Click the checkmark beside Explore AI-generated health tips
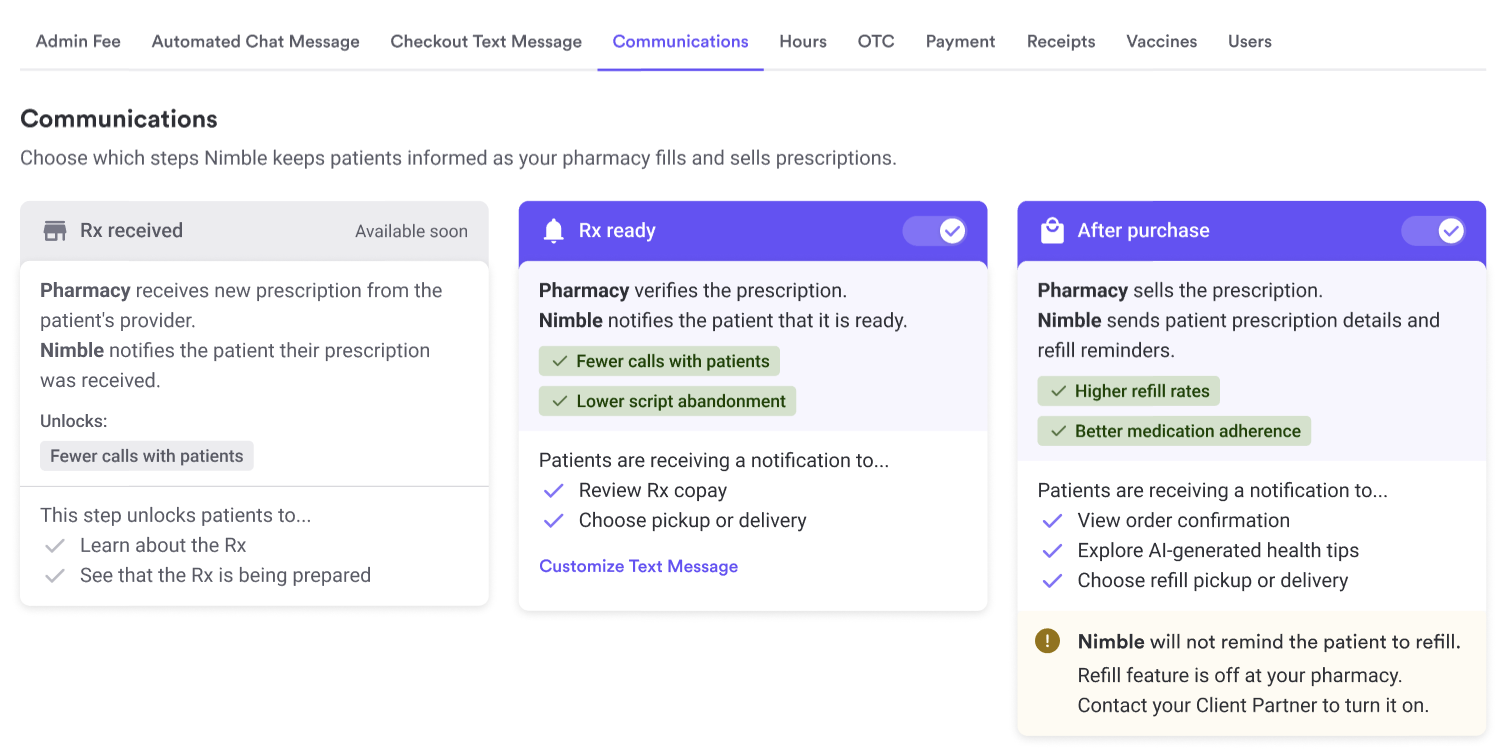1504x756 pixels. click(x=1052, y=551)
